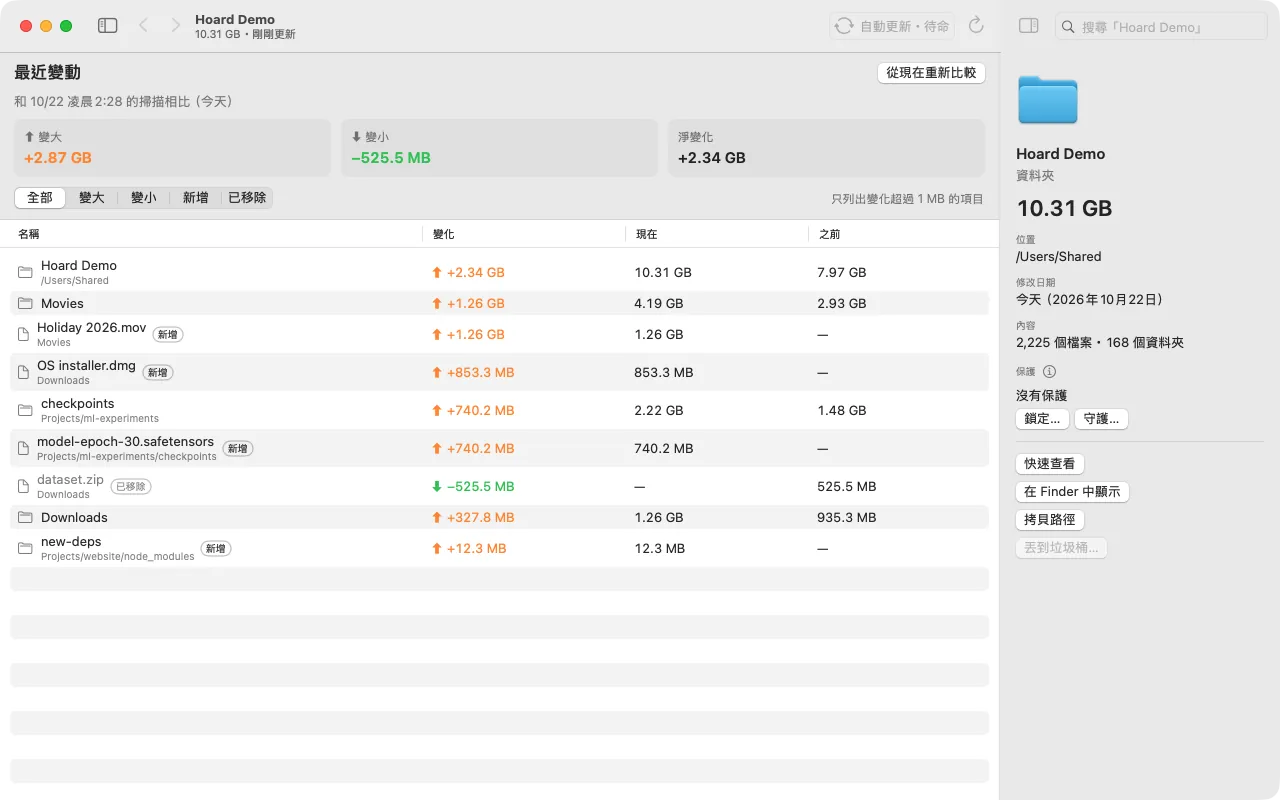
Task: Click the checkpoints row folder icon
Action: click(25, 410)
